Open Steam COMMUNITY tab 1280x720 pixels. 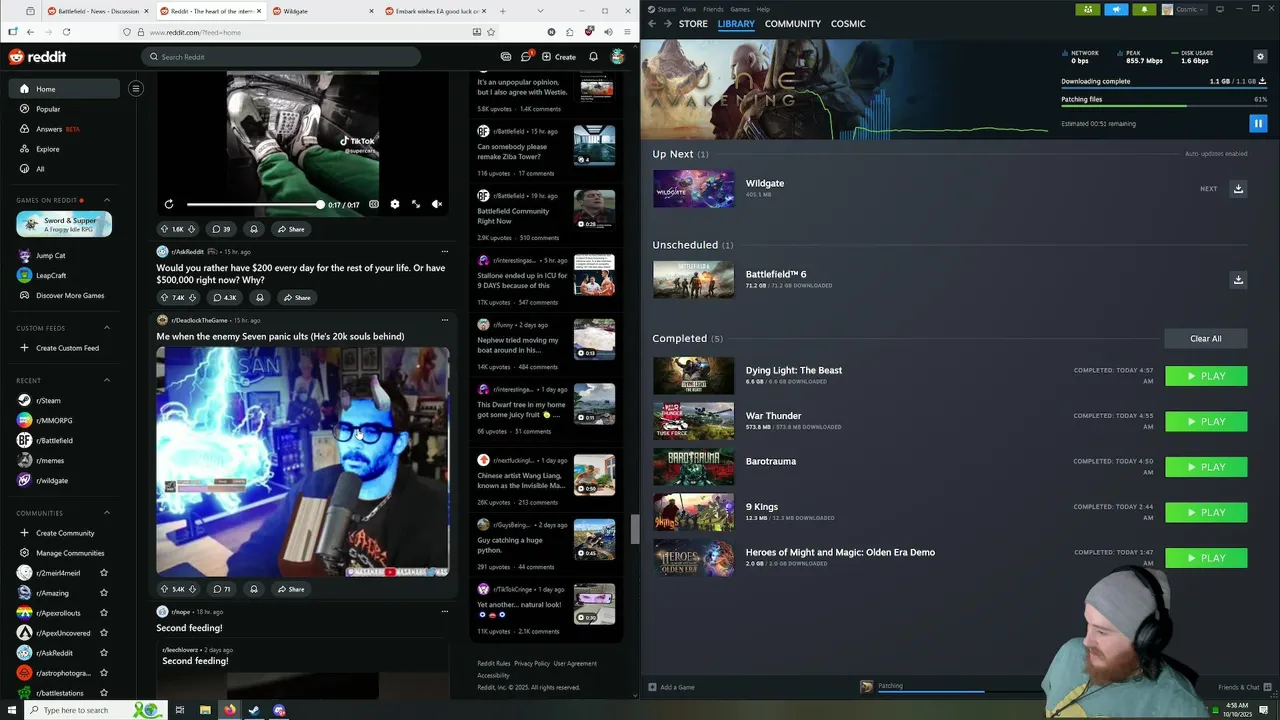[x=793, y=23]
